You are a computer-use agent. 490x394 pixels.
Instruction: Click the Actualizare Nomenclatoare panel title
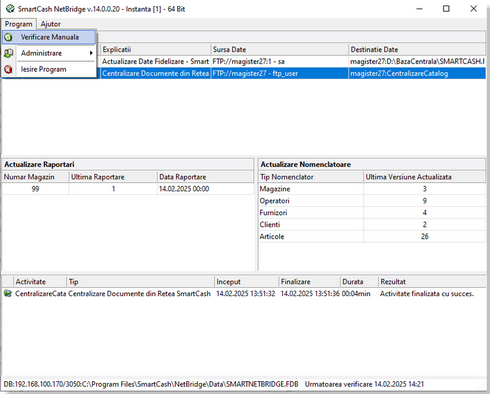click(305, 164)
